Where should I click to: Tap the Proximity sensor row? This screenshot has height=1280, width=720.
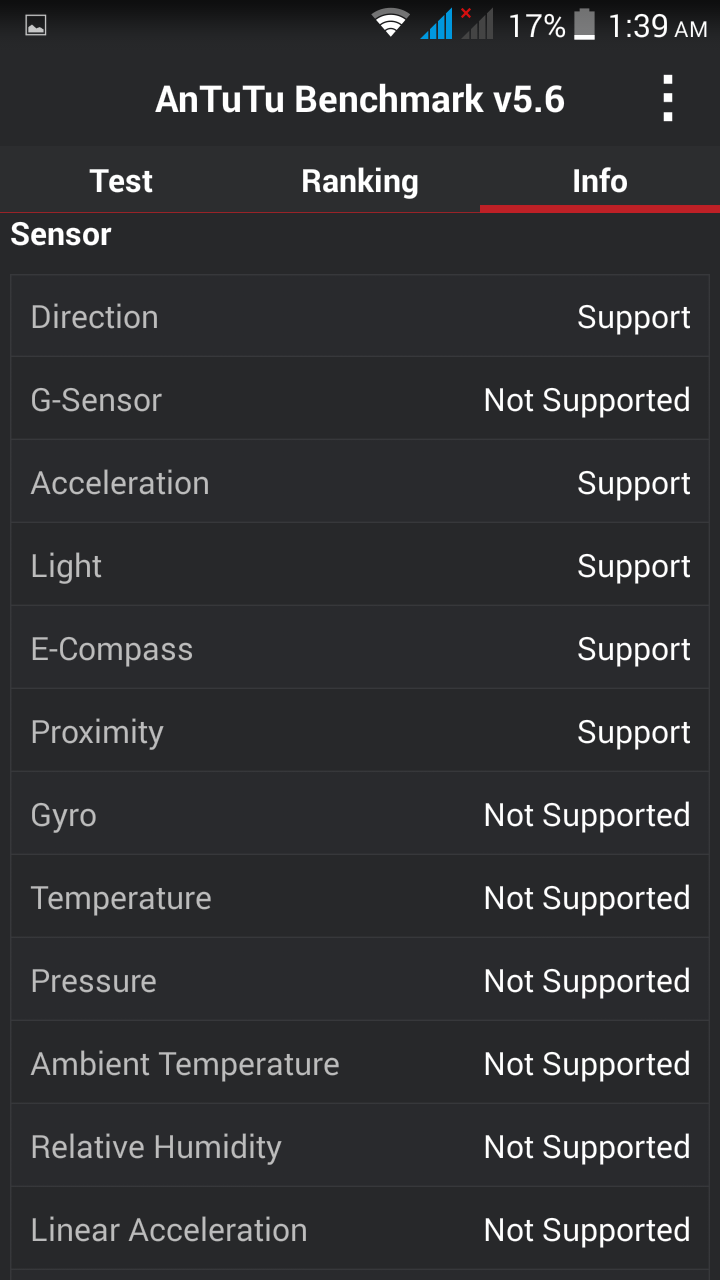click(360, 732)
